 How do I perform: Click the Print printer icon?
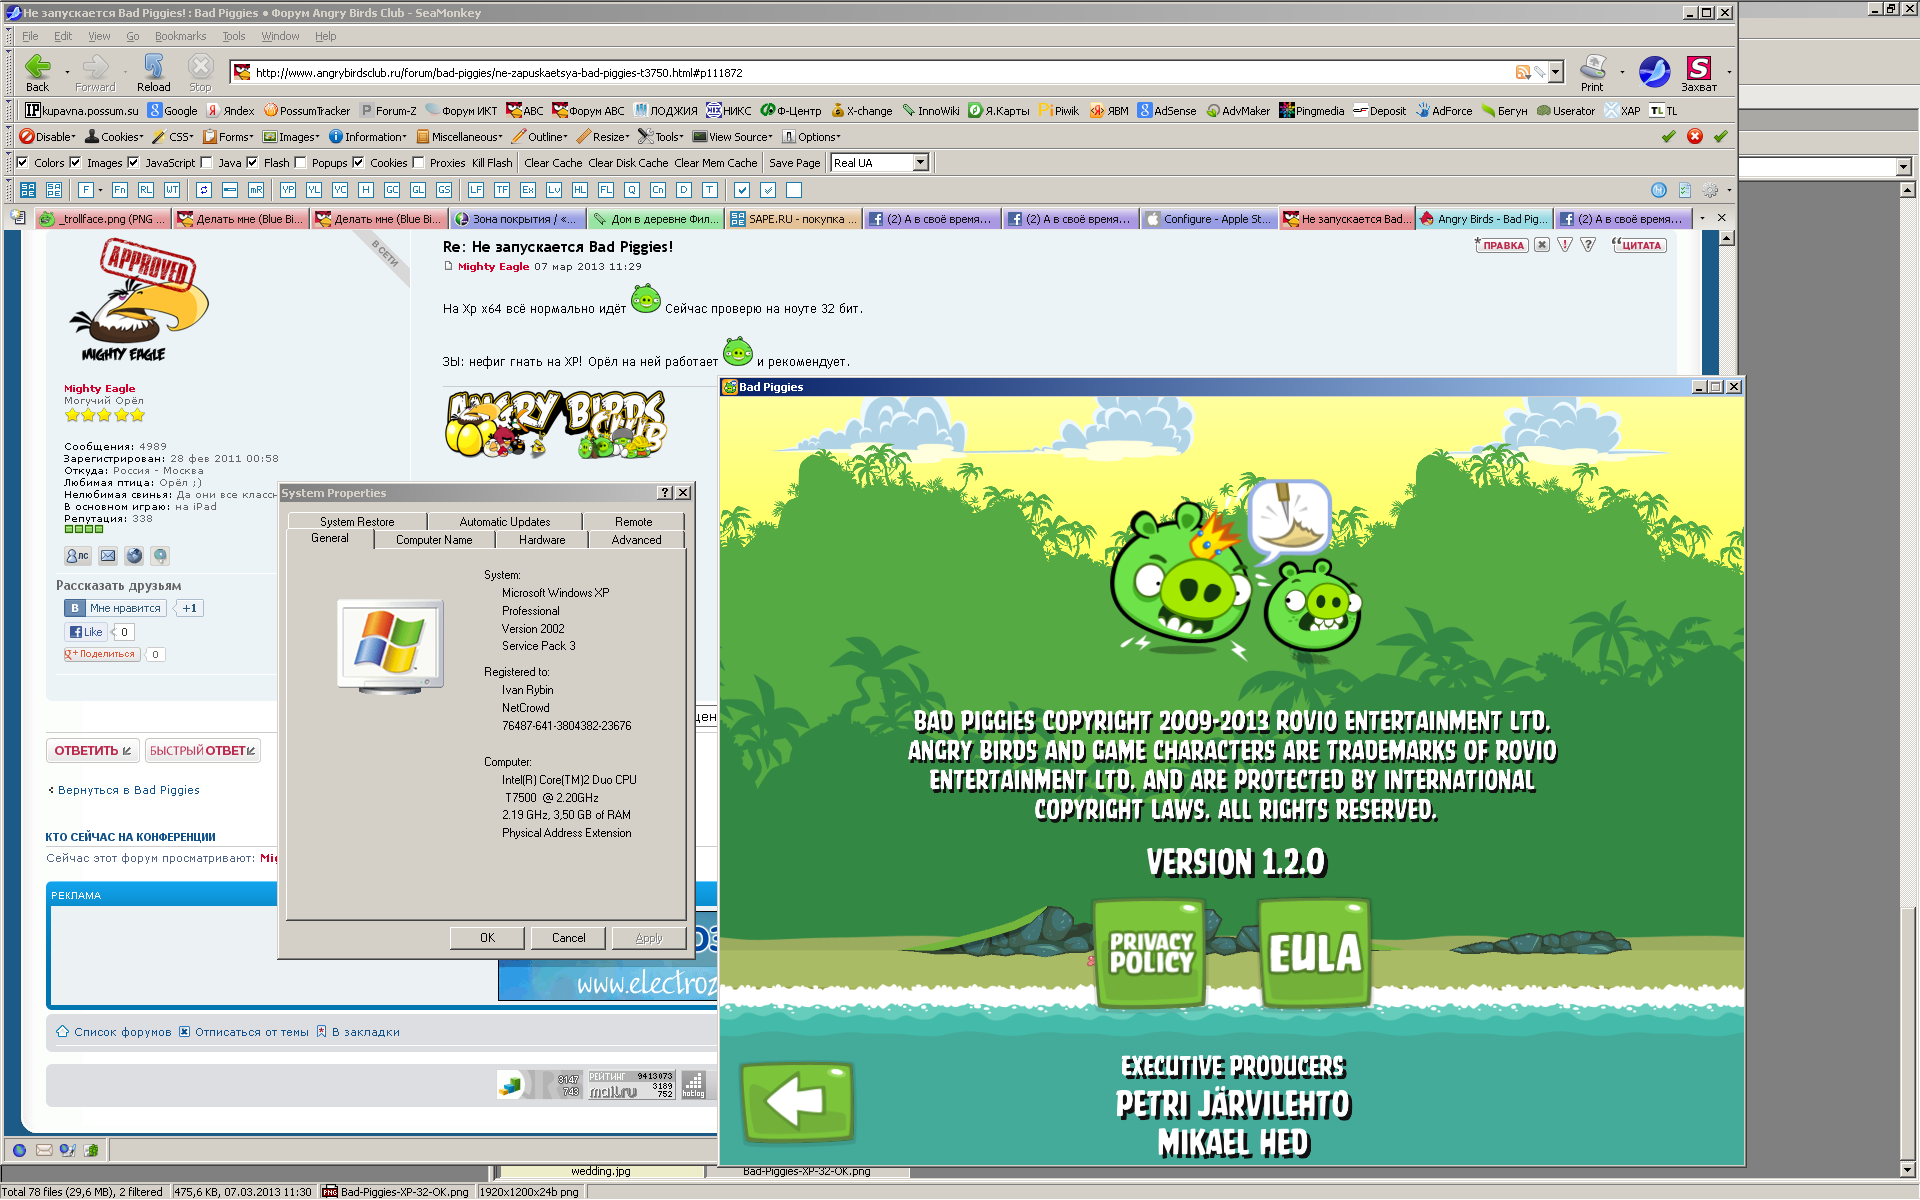click(1592, 67)
